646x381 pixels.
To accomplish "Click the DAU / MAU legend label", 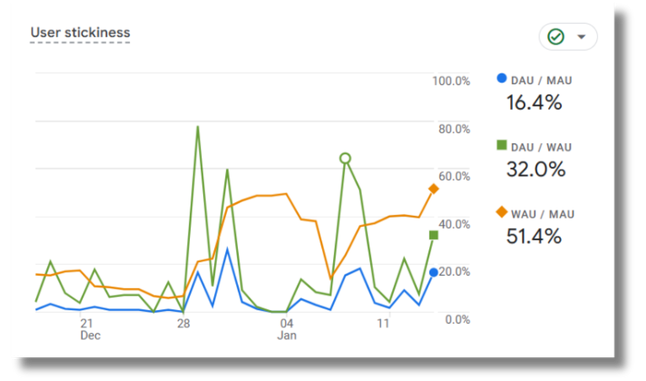I will (x=541, y=80).
